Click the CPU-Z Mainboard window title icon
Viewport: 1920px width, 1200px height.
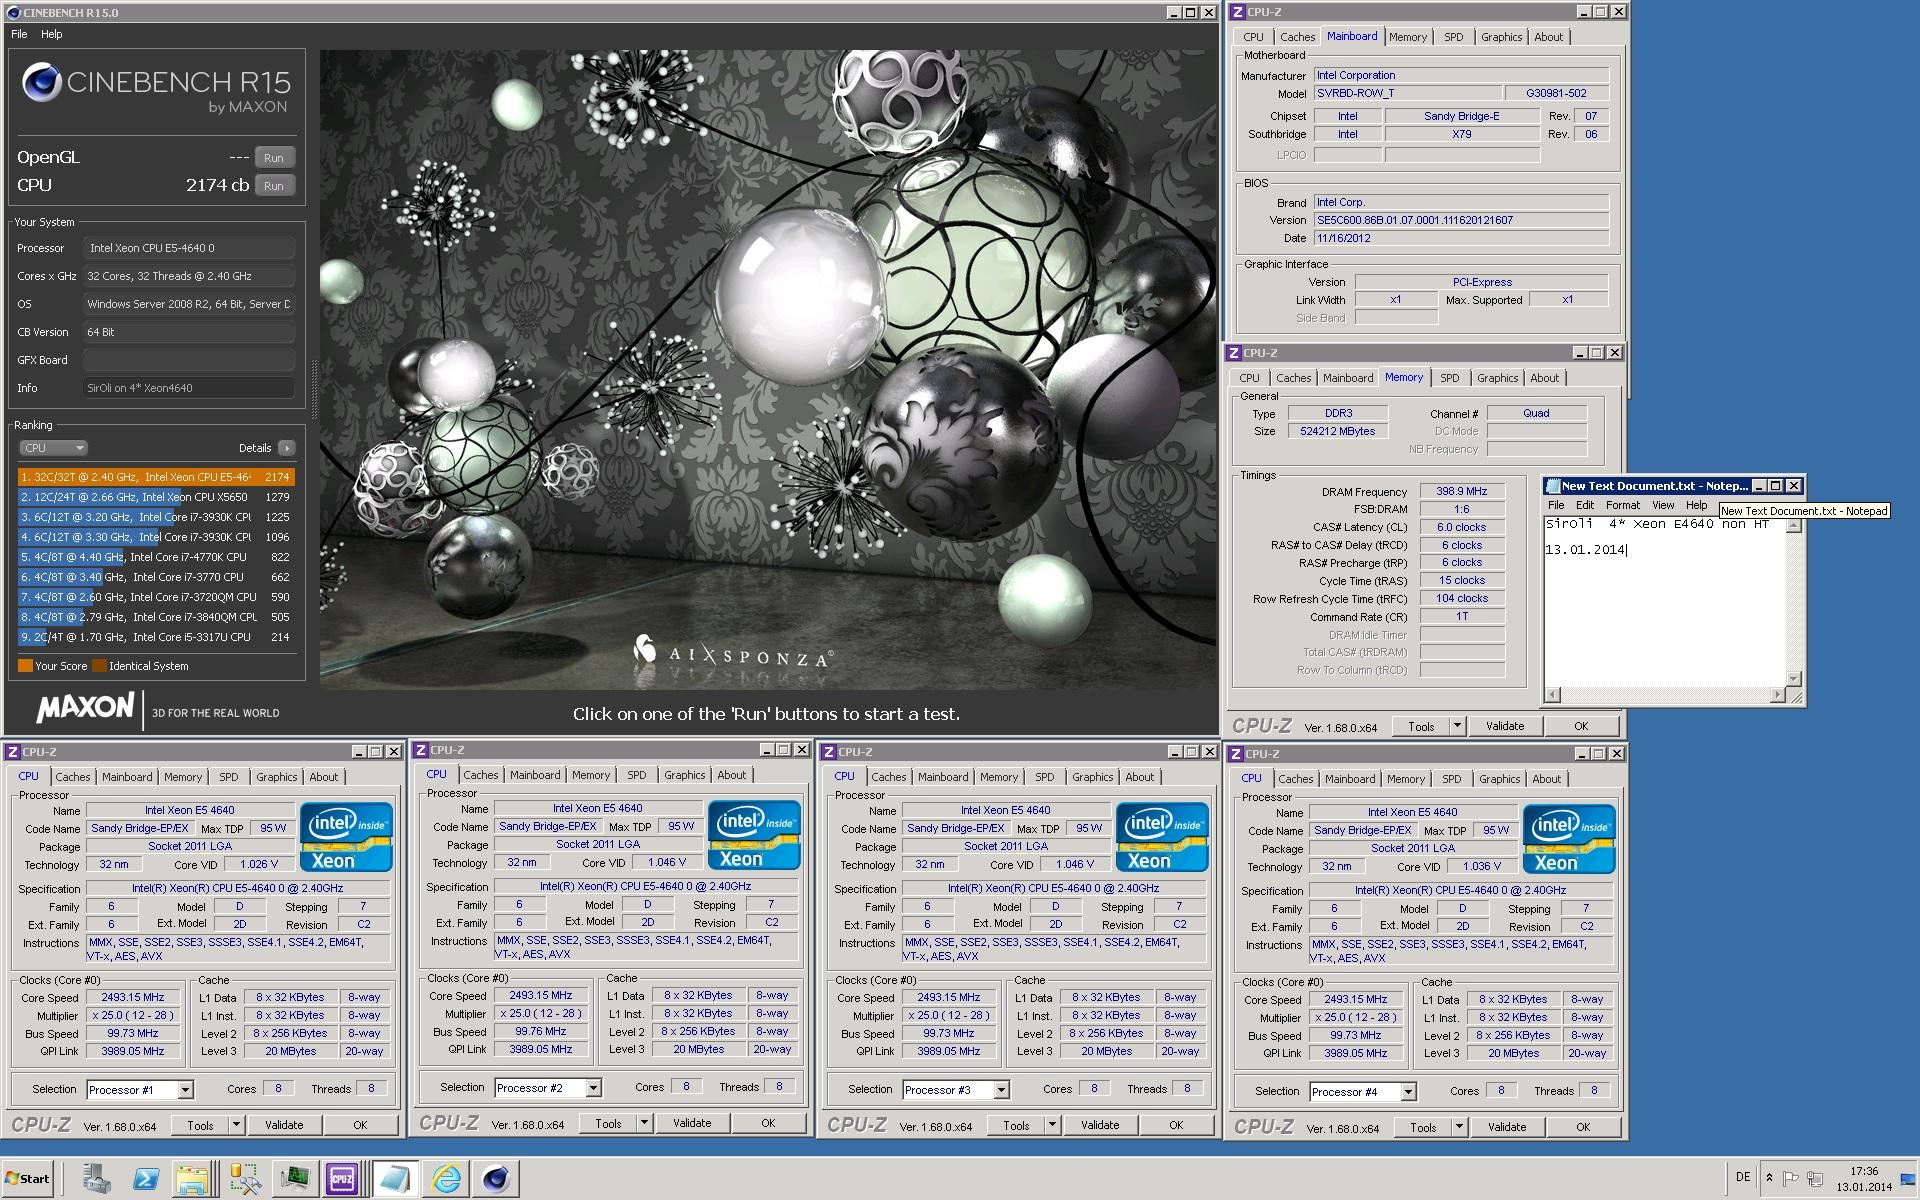point(1237,12)
